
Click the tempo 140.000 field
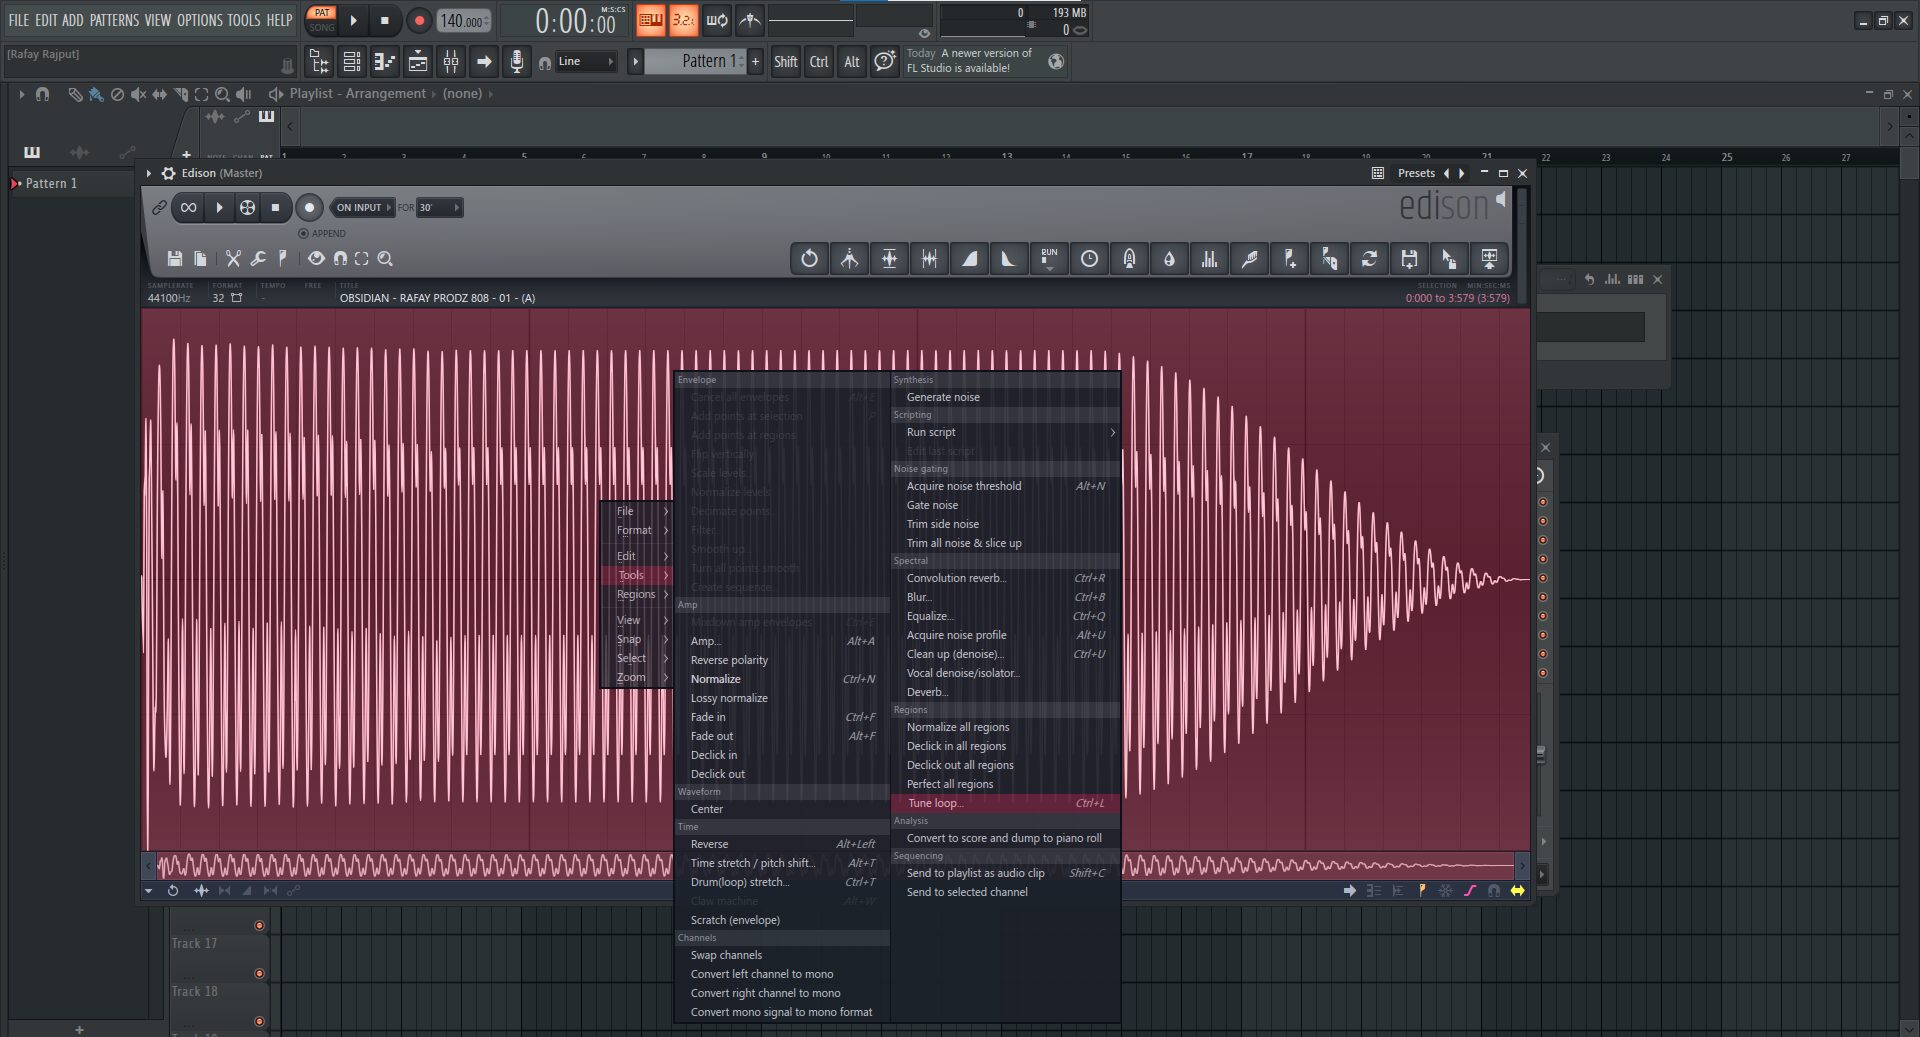click(x=463, y=21)
